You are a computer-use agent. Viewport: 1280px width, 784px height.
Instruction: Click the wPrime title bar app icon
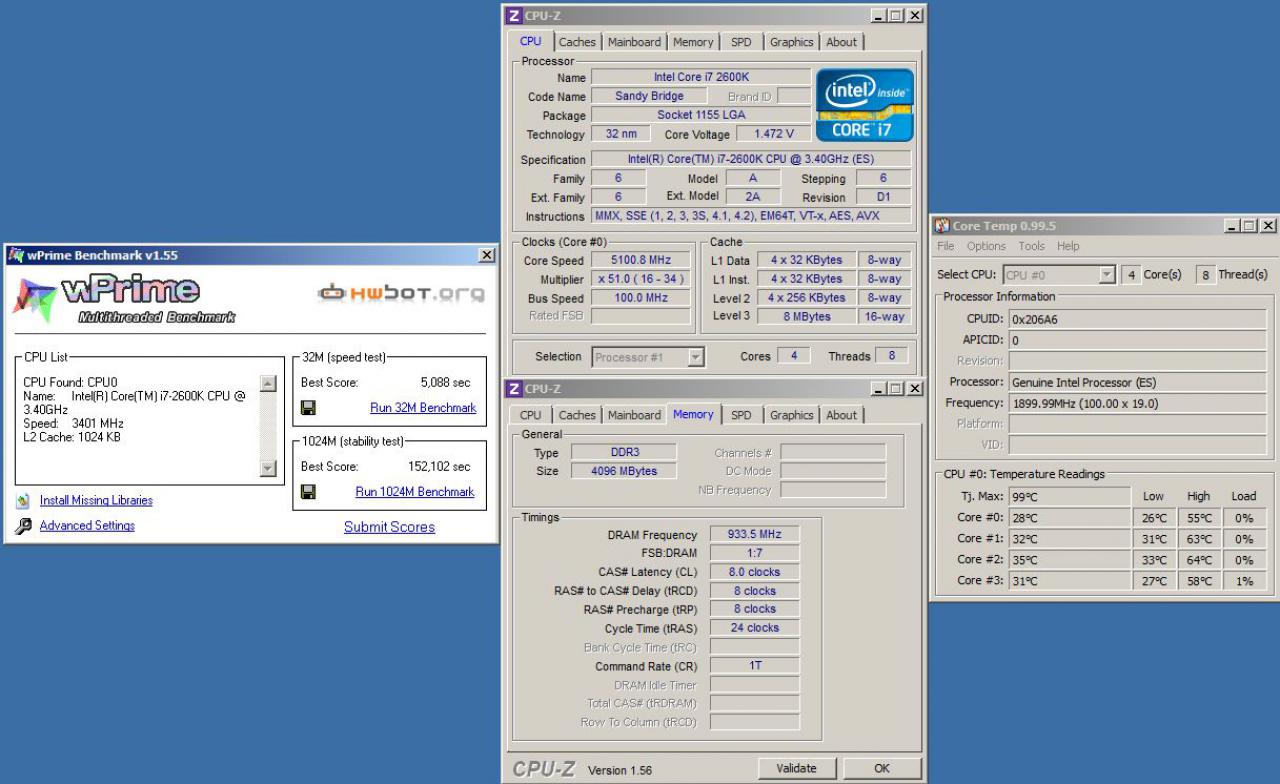tap(15, 255)
